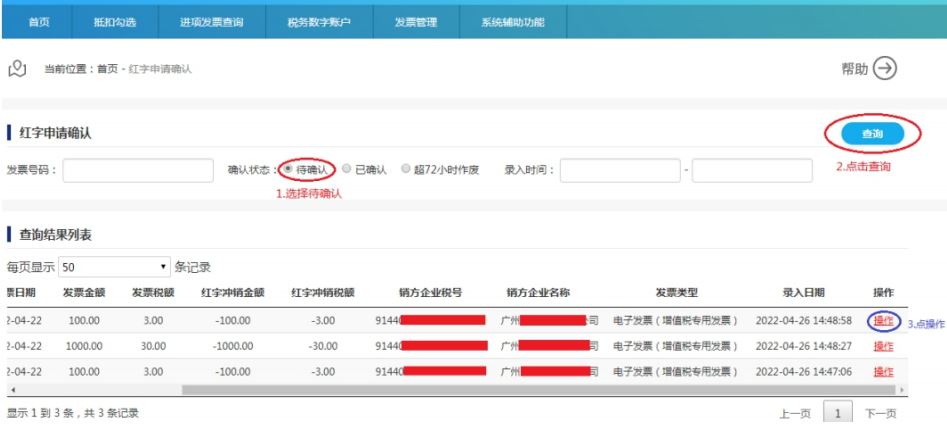This screenshot has height=428, width=947.
Task: Open the 抵扣勾选 menu
Action: (x=115, y=23)
